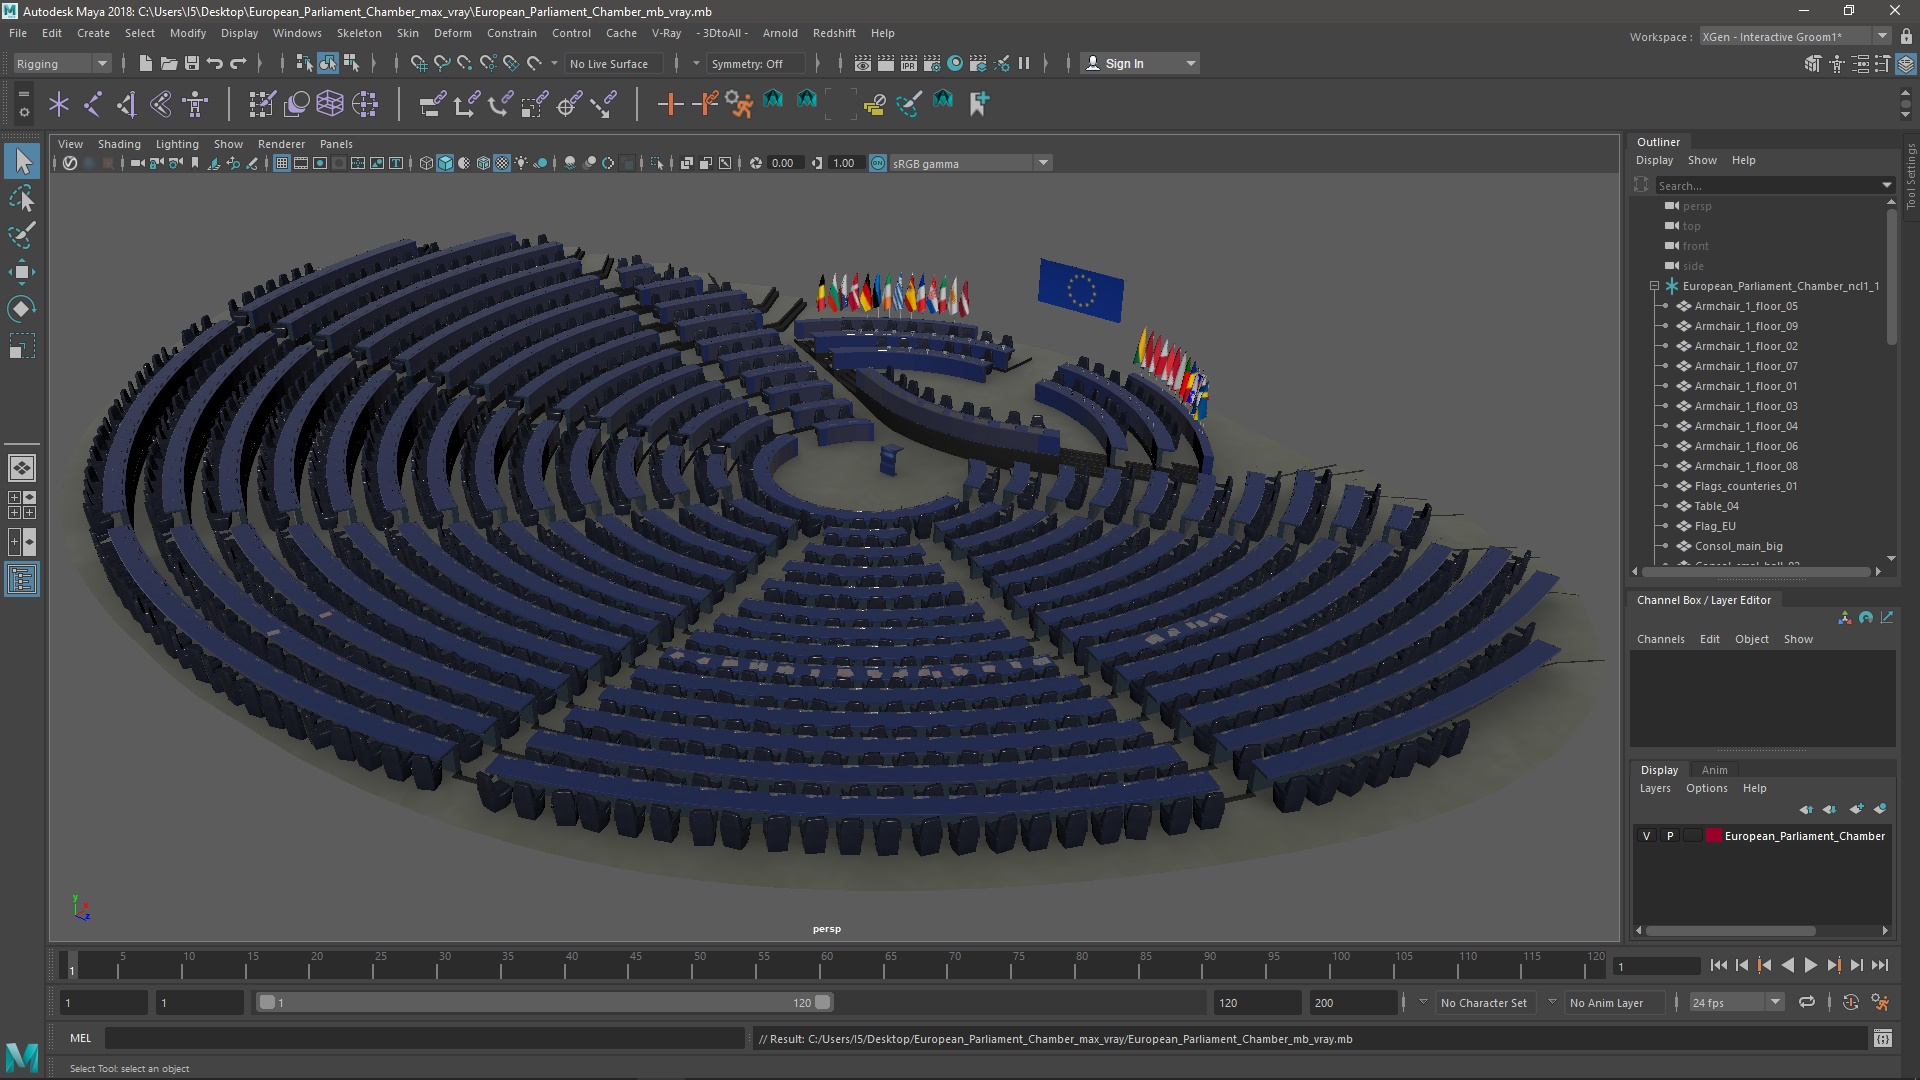Activate the Paint Selection tool
Viewport: 1920px width, 1080px height.
coord(21,236)
